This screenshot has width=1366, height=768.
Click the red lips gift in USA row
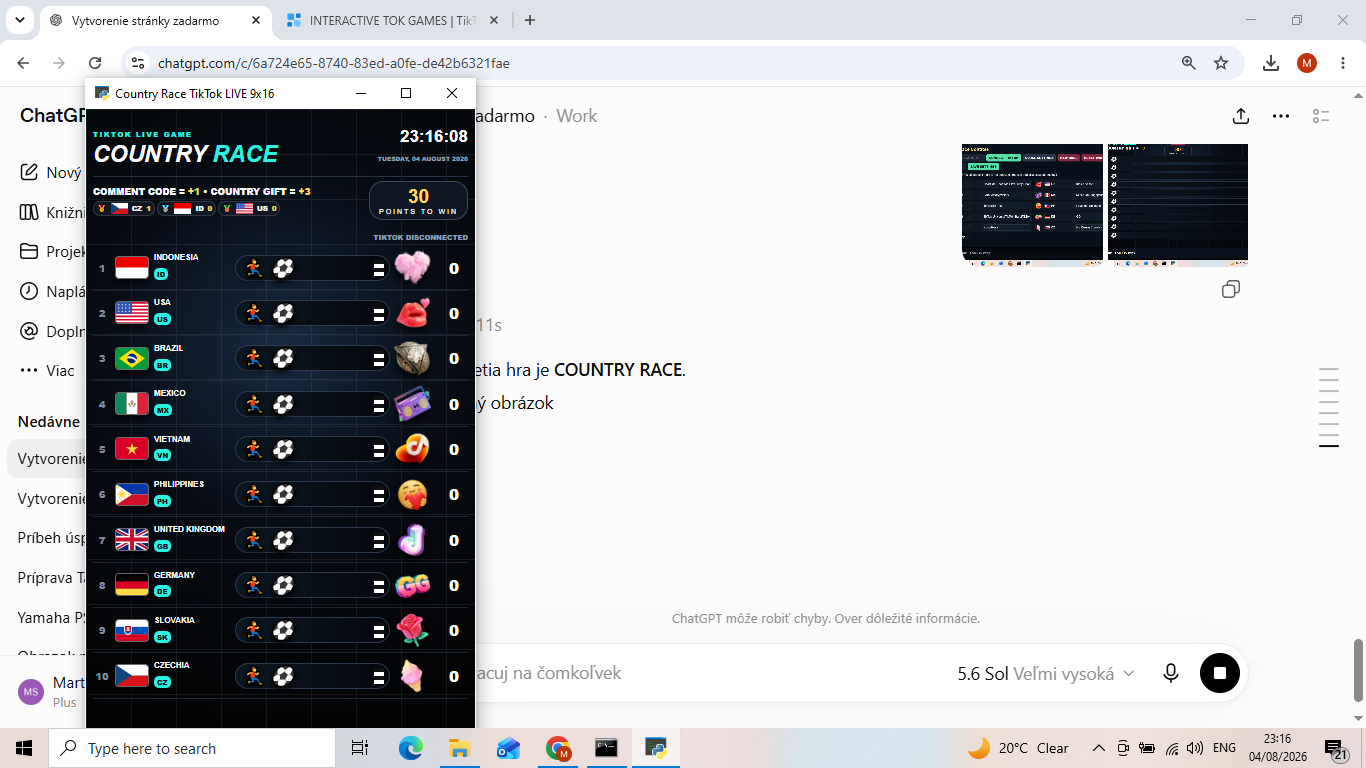point(412,313)
